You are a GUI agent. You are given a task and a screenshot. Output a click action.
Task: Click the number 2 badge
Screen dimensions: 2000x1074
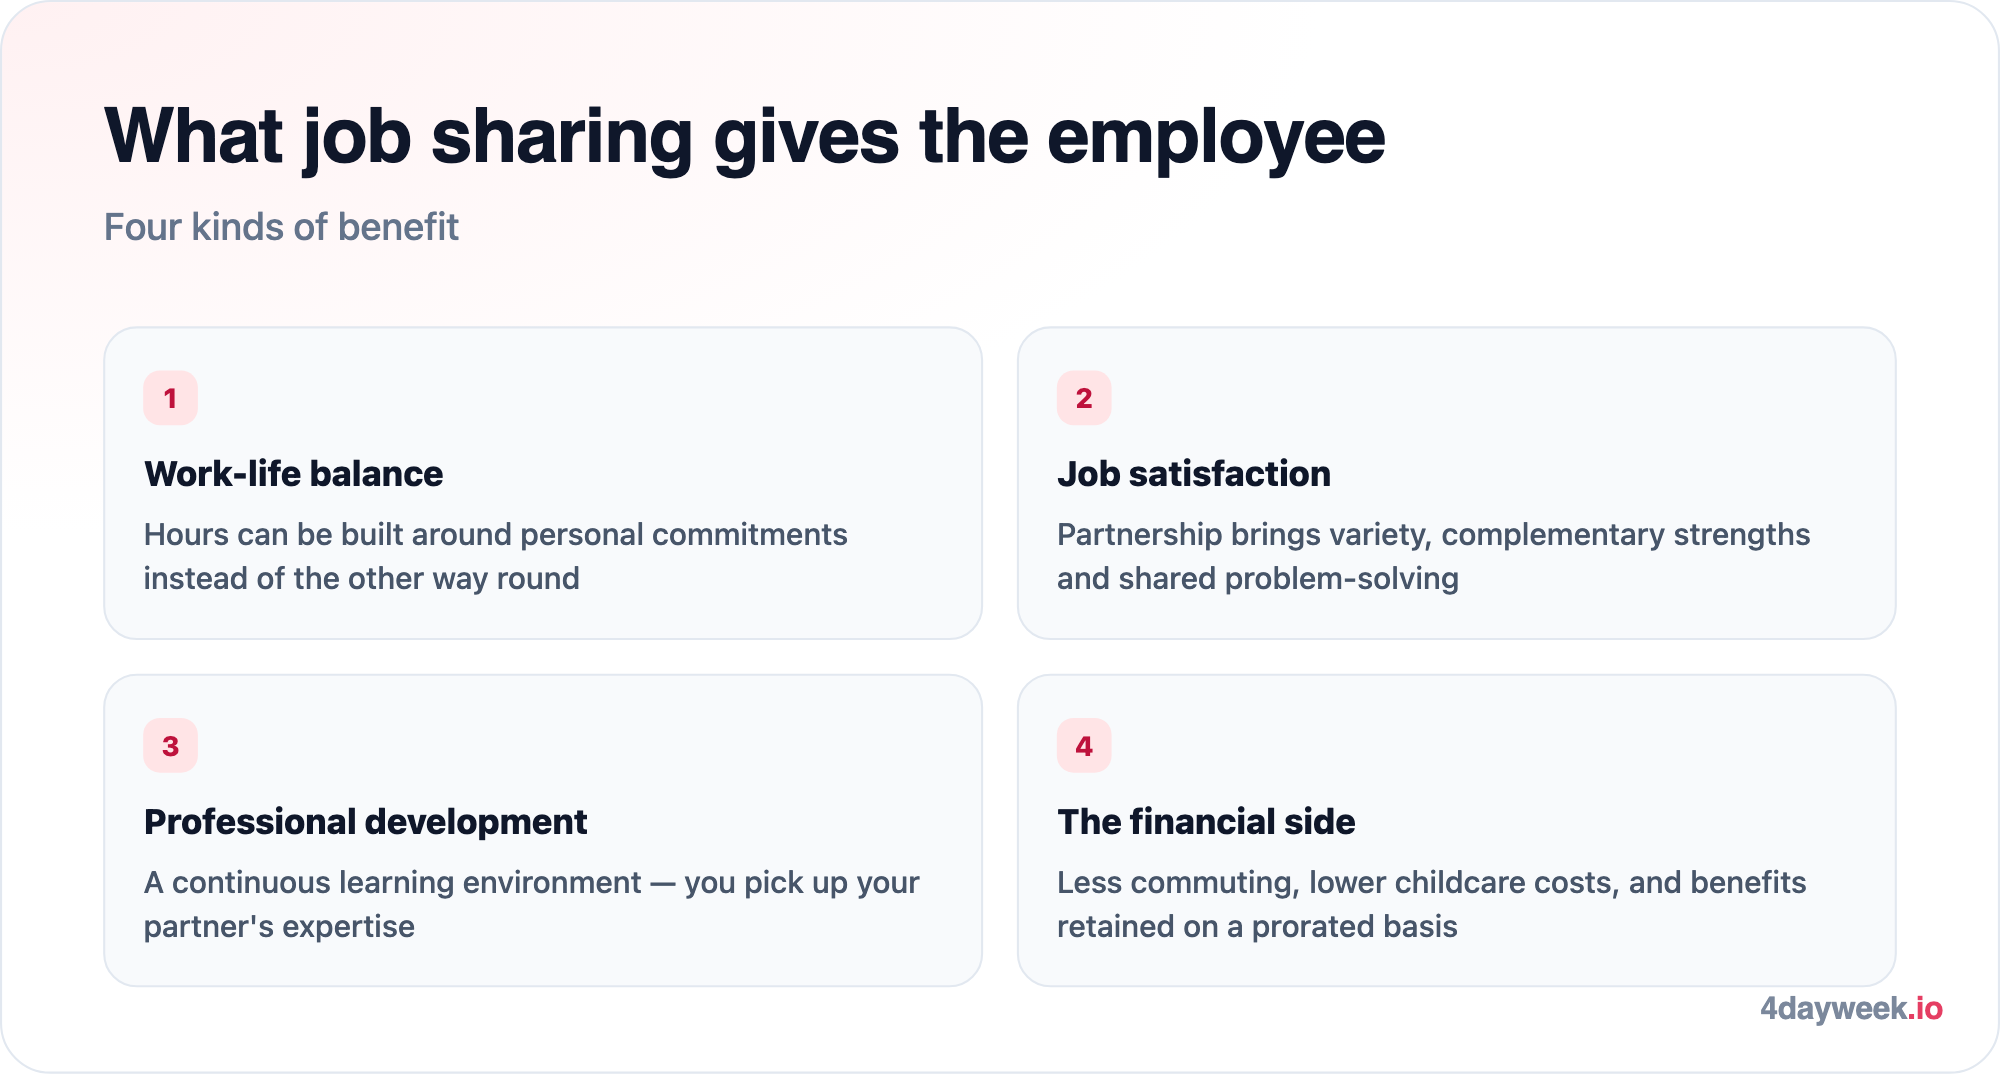coord(1084,398)
